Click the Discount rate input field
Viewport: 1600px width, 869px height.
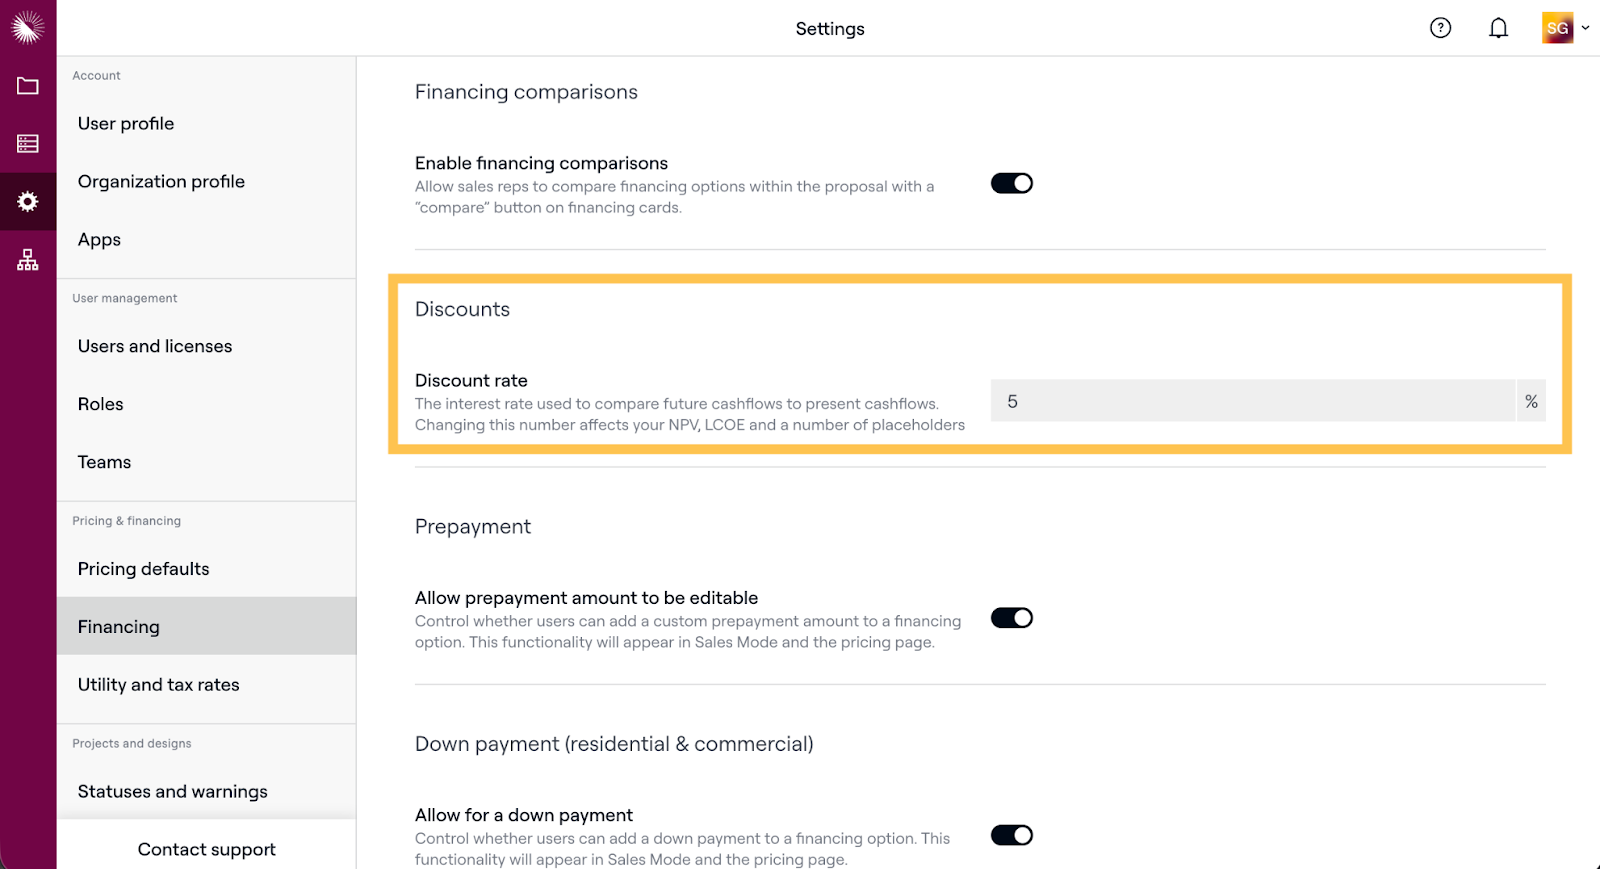pyautogui.click(x=1252, y=401)
